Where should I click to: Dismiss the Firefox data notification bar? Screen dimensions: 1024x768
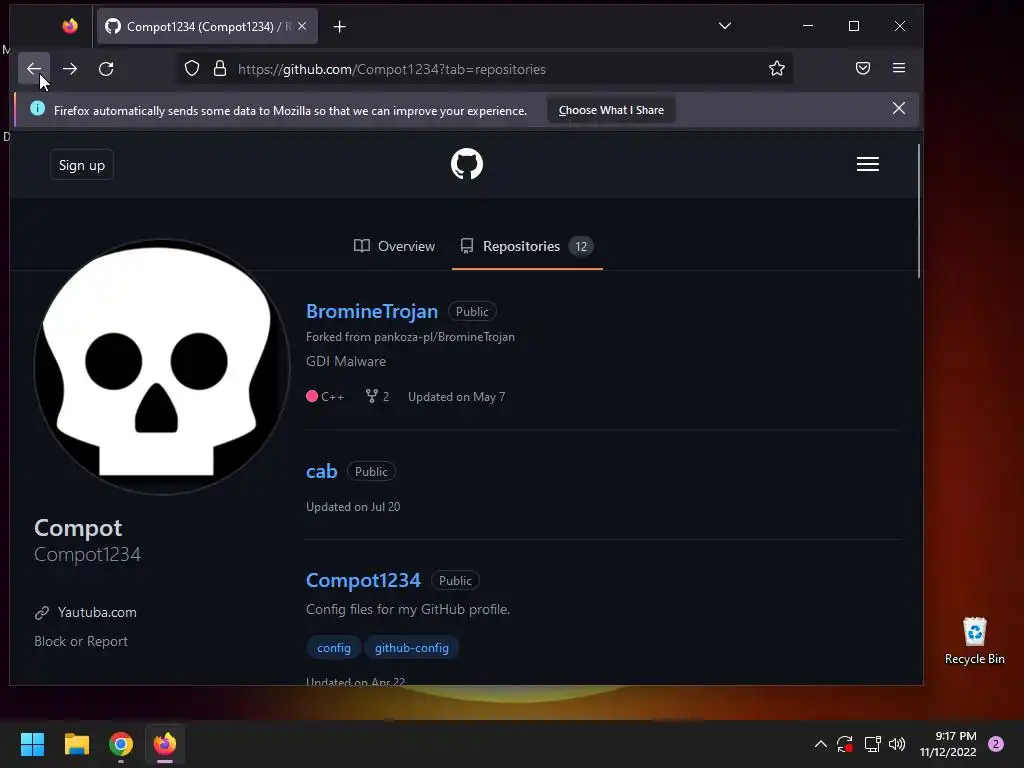click(899, 108)
